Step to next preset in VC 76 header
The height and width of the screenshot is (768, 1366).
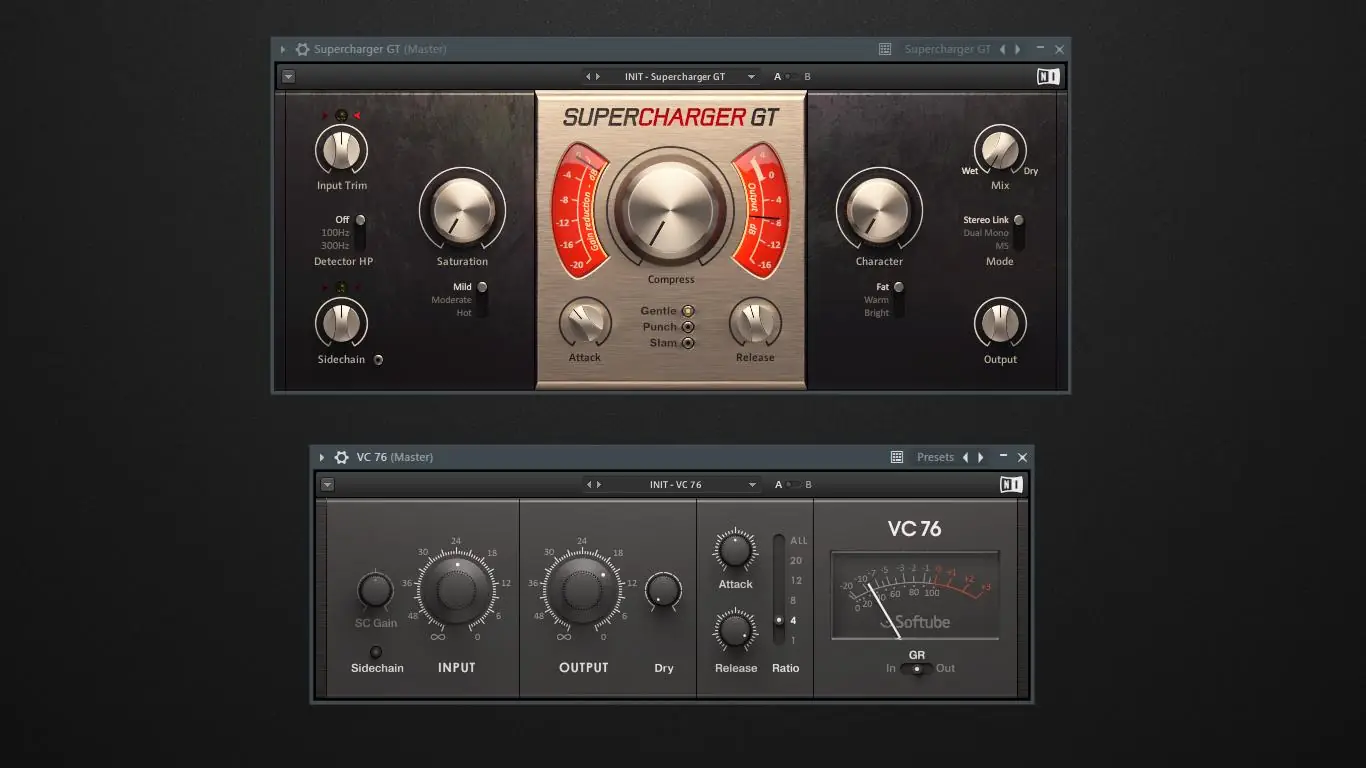[x=598, y=485]
